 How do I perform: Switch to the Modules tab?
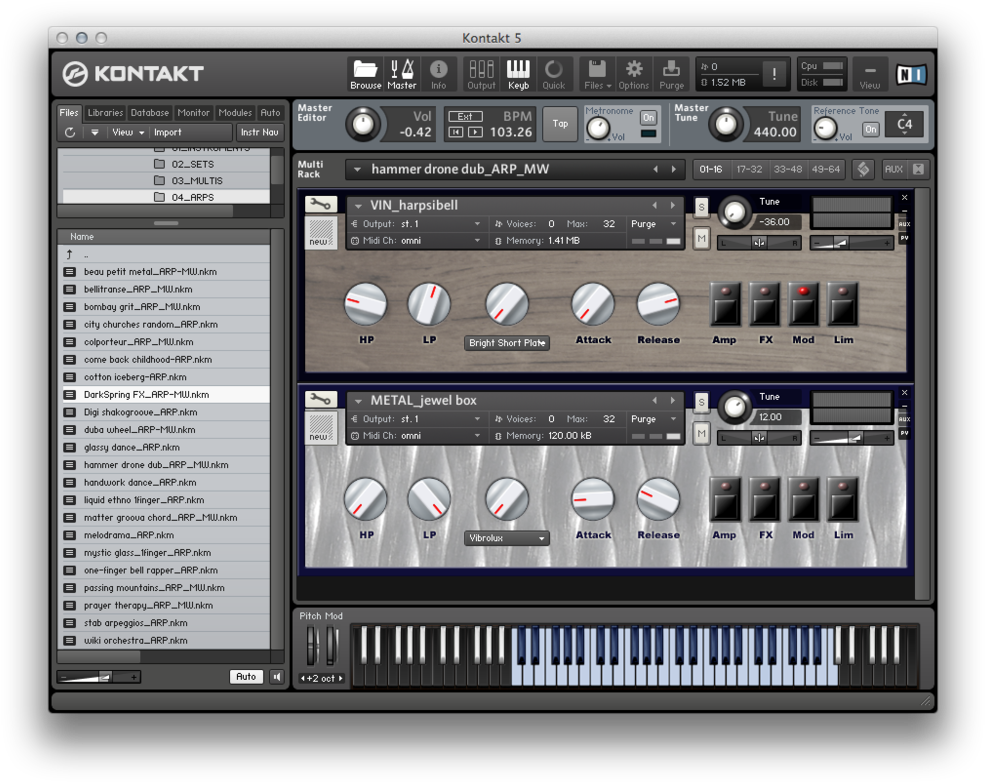click(235, 112)
